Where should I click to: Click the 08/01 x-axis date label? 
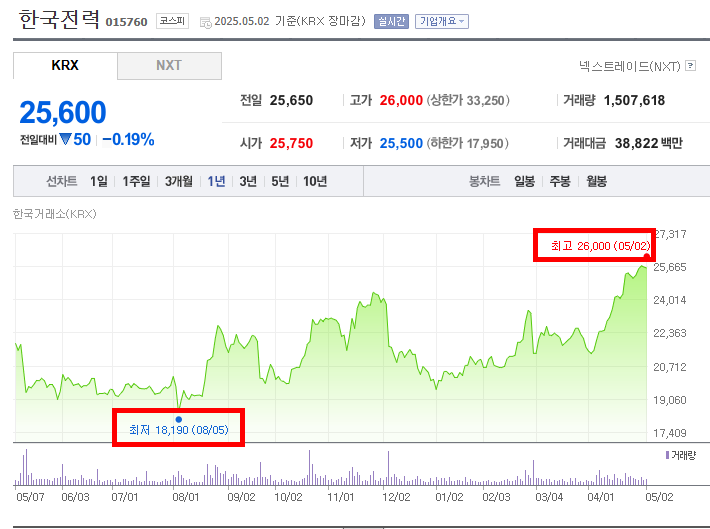point(186,497)
